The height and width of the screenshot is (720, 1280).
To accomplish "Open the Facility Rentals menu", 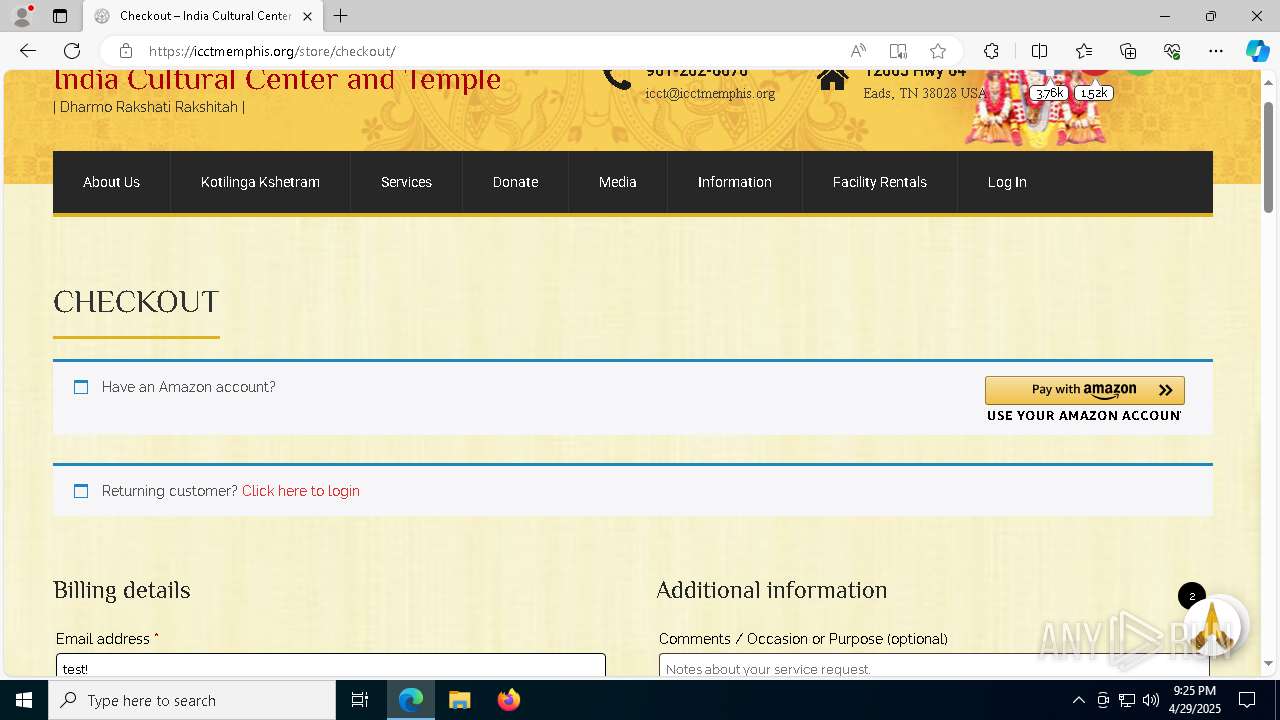I will point(879,182).
